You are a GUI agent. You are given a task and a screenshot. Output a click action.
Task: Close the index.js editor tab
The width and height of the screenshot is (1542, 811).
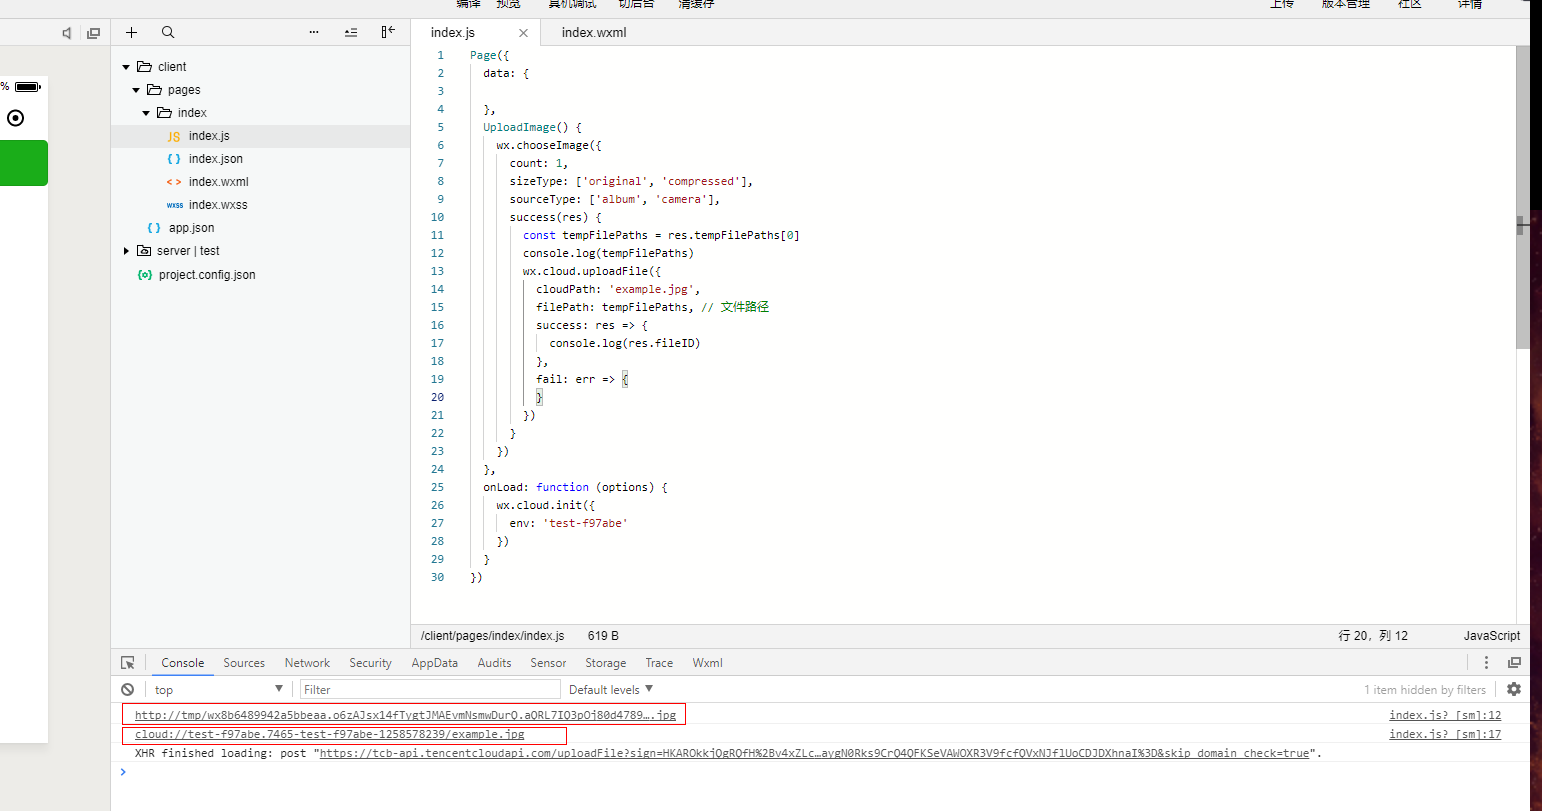click(523, 33)
